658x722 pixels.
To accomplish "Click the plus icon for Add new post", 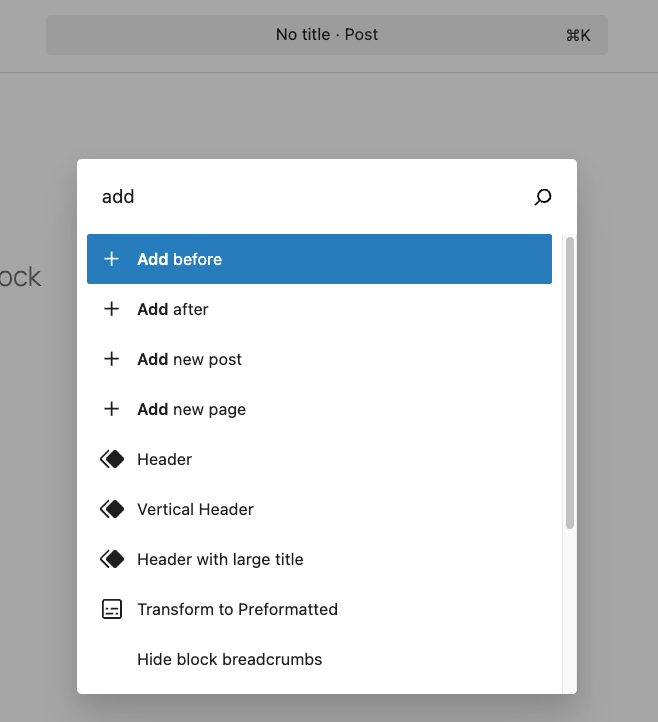I will point(112,359).
